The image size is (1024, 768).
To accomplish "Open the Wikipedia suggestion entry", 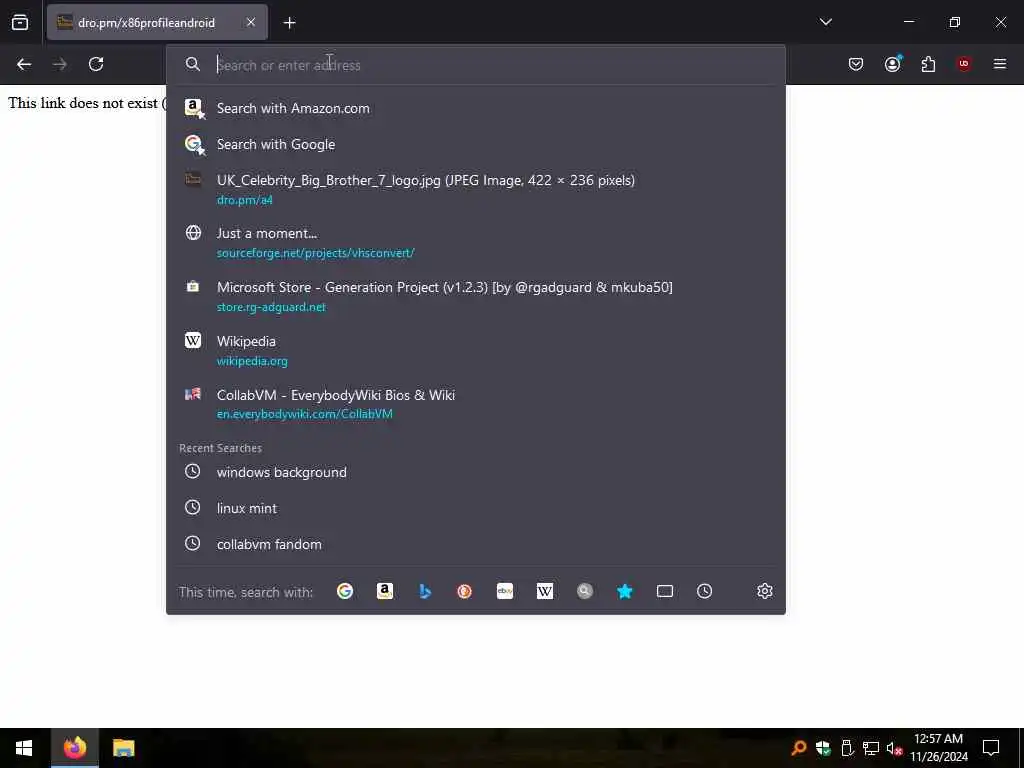I will point(475,351).
